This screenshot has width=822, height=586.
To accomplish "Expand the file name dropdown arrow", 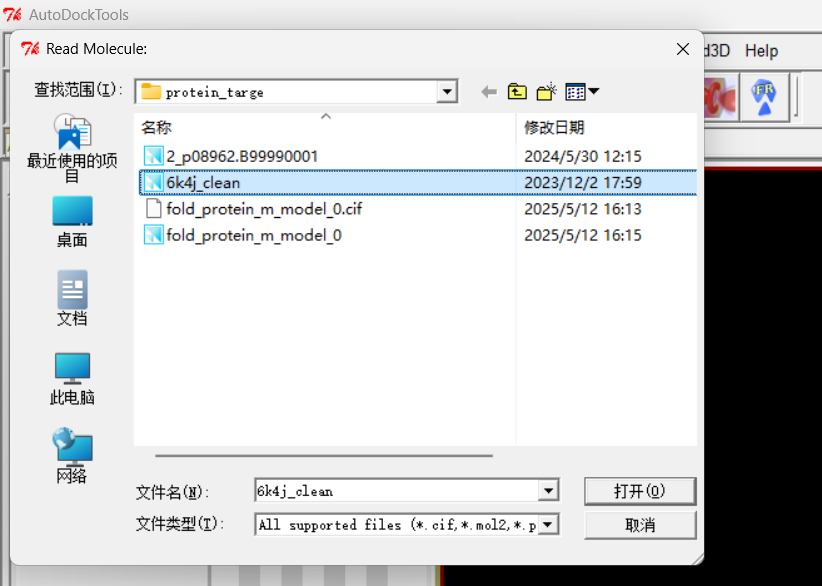I will point(548,491).
